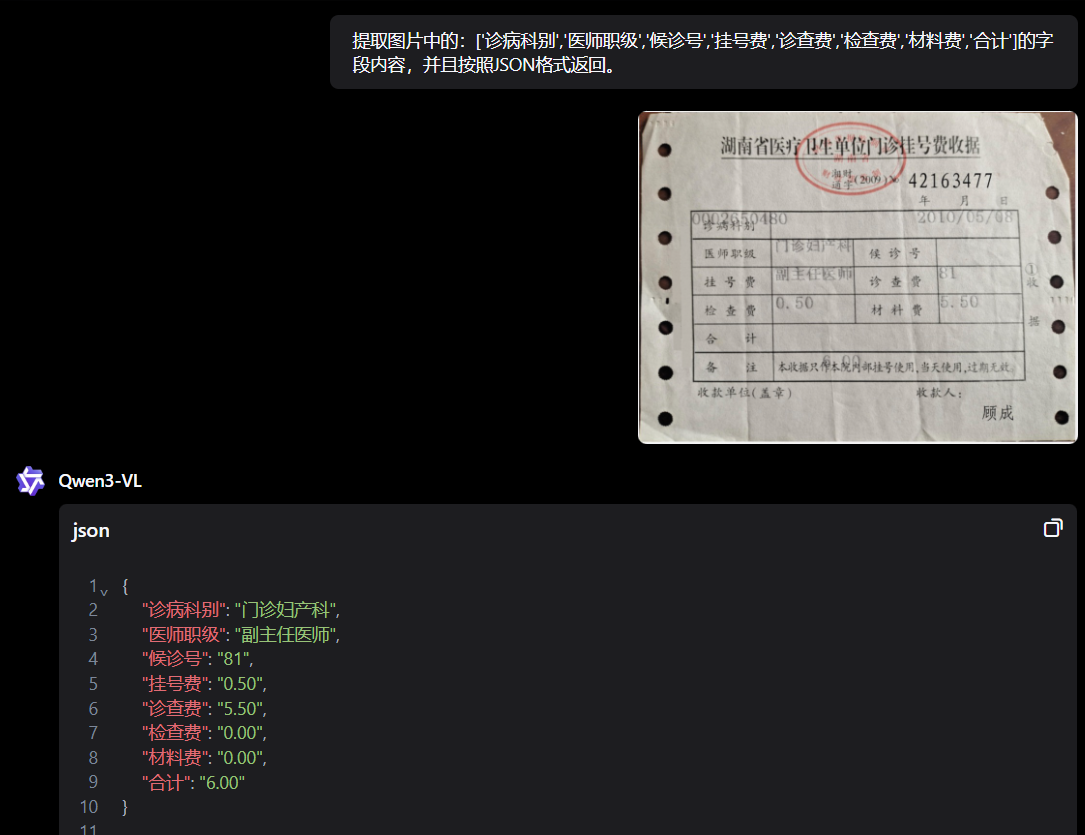This screenshot has height=835, width=1085.
Task: Click the "6.00" total value
Action: (222, 782)
